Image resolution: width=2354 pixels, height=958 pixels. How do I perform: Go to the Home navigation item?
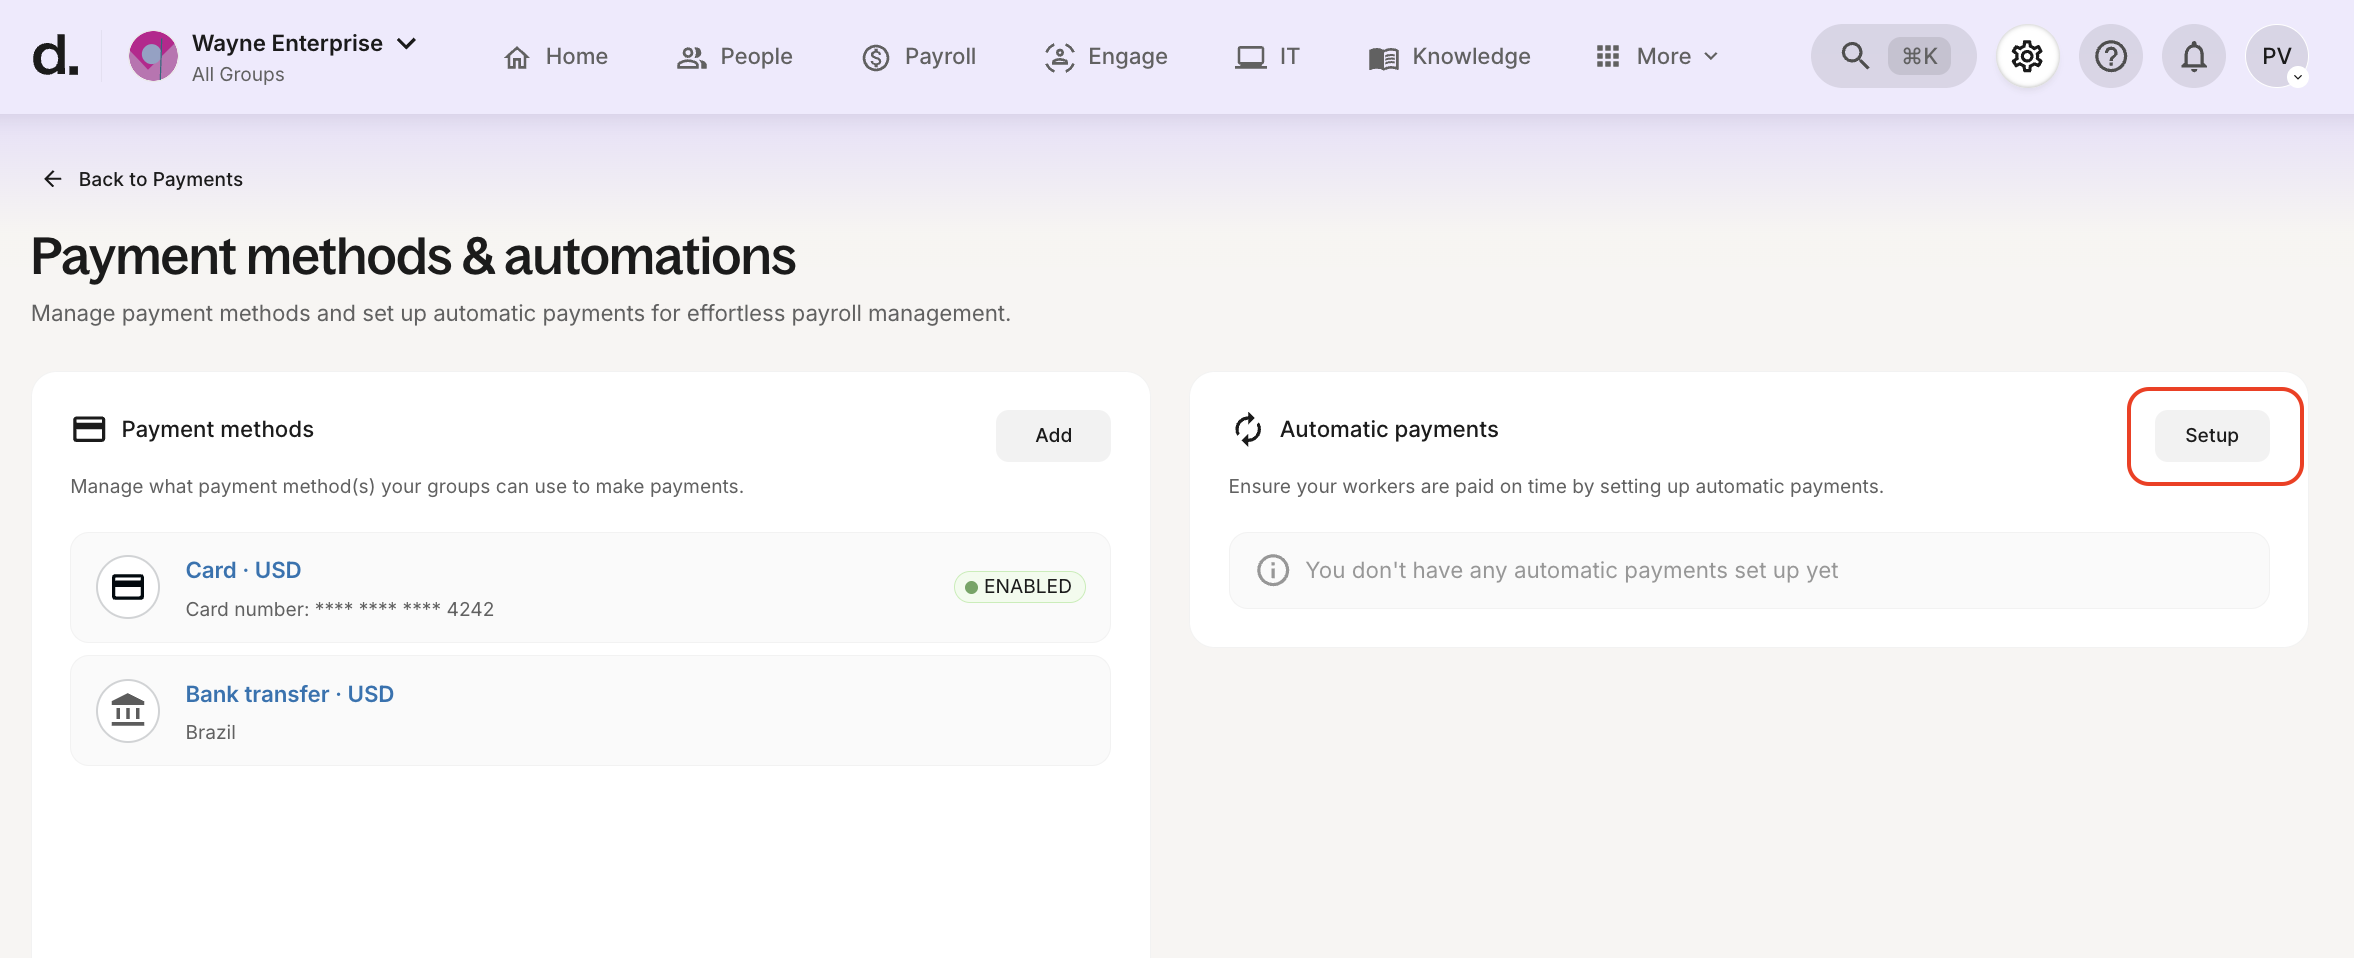pyautogui.click(x=556, y=56)
